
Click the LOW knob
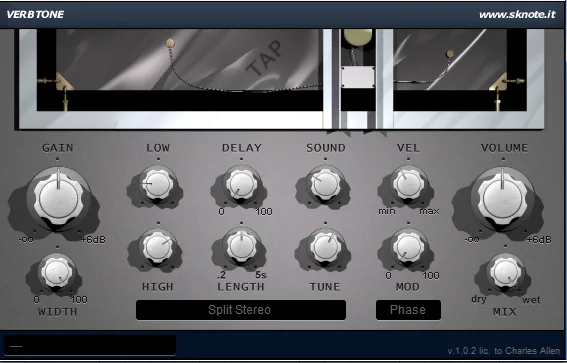point(158,184)
